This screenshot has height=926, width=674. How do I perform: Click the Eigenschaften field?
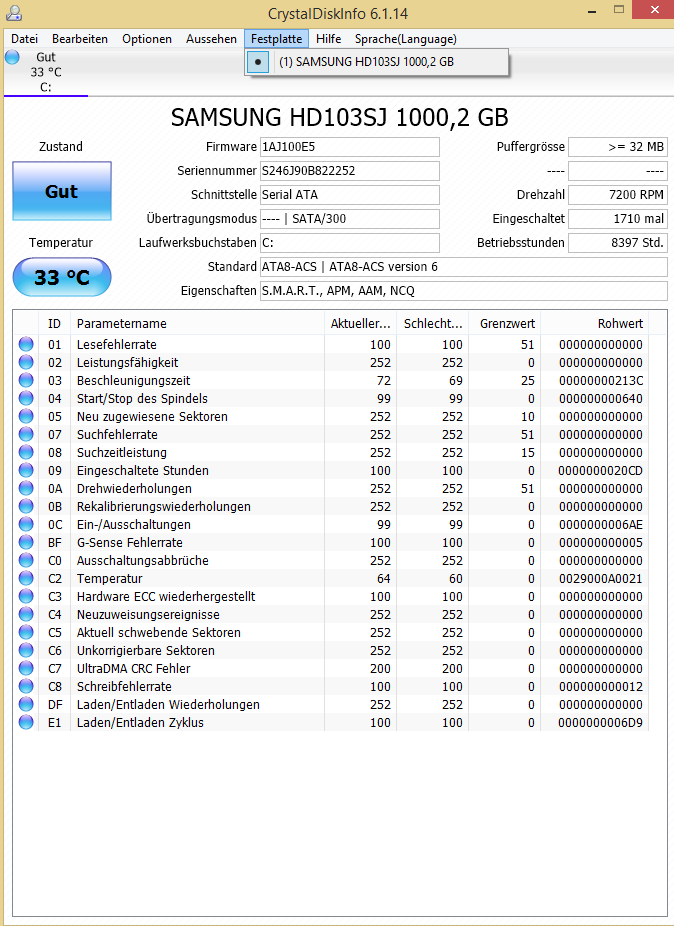pos(464,291)
